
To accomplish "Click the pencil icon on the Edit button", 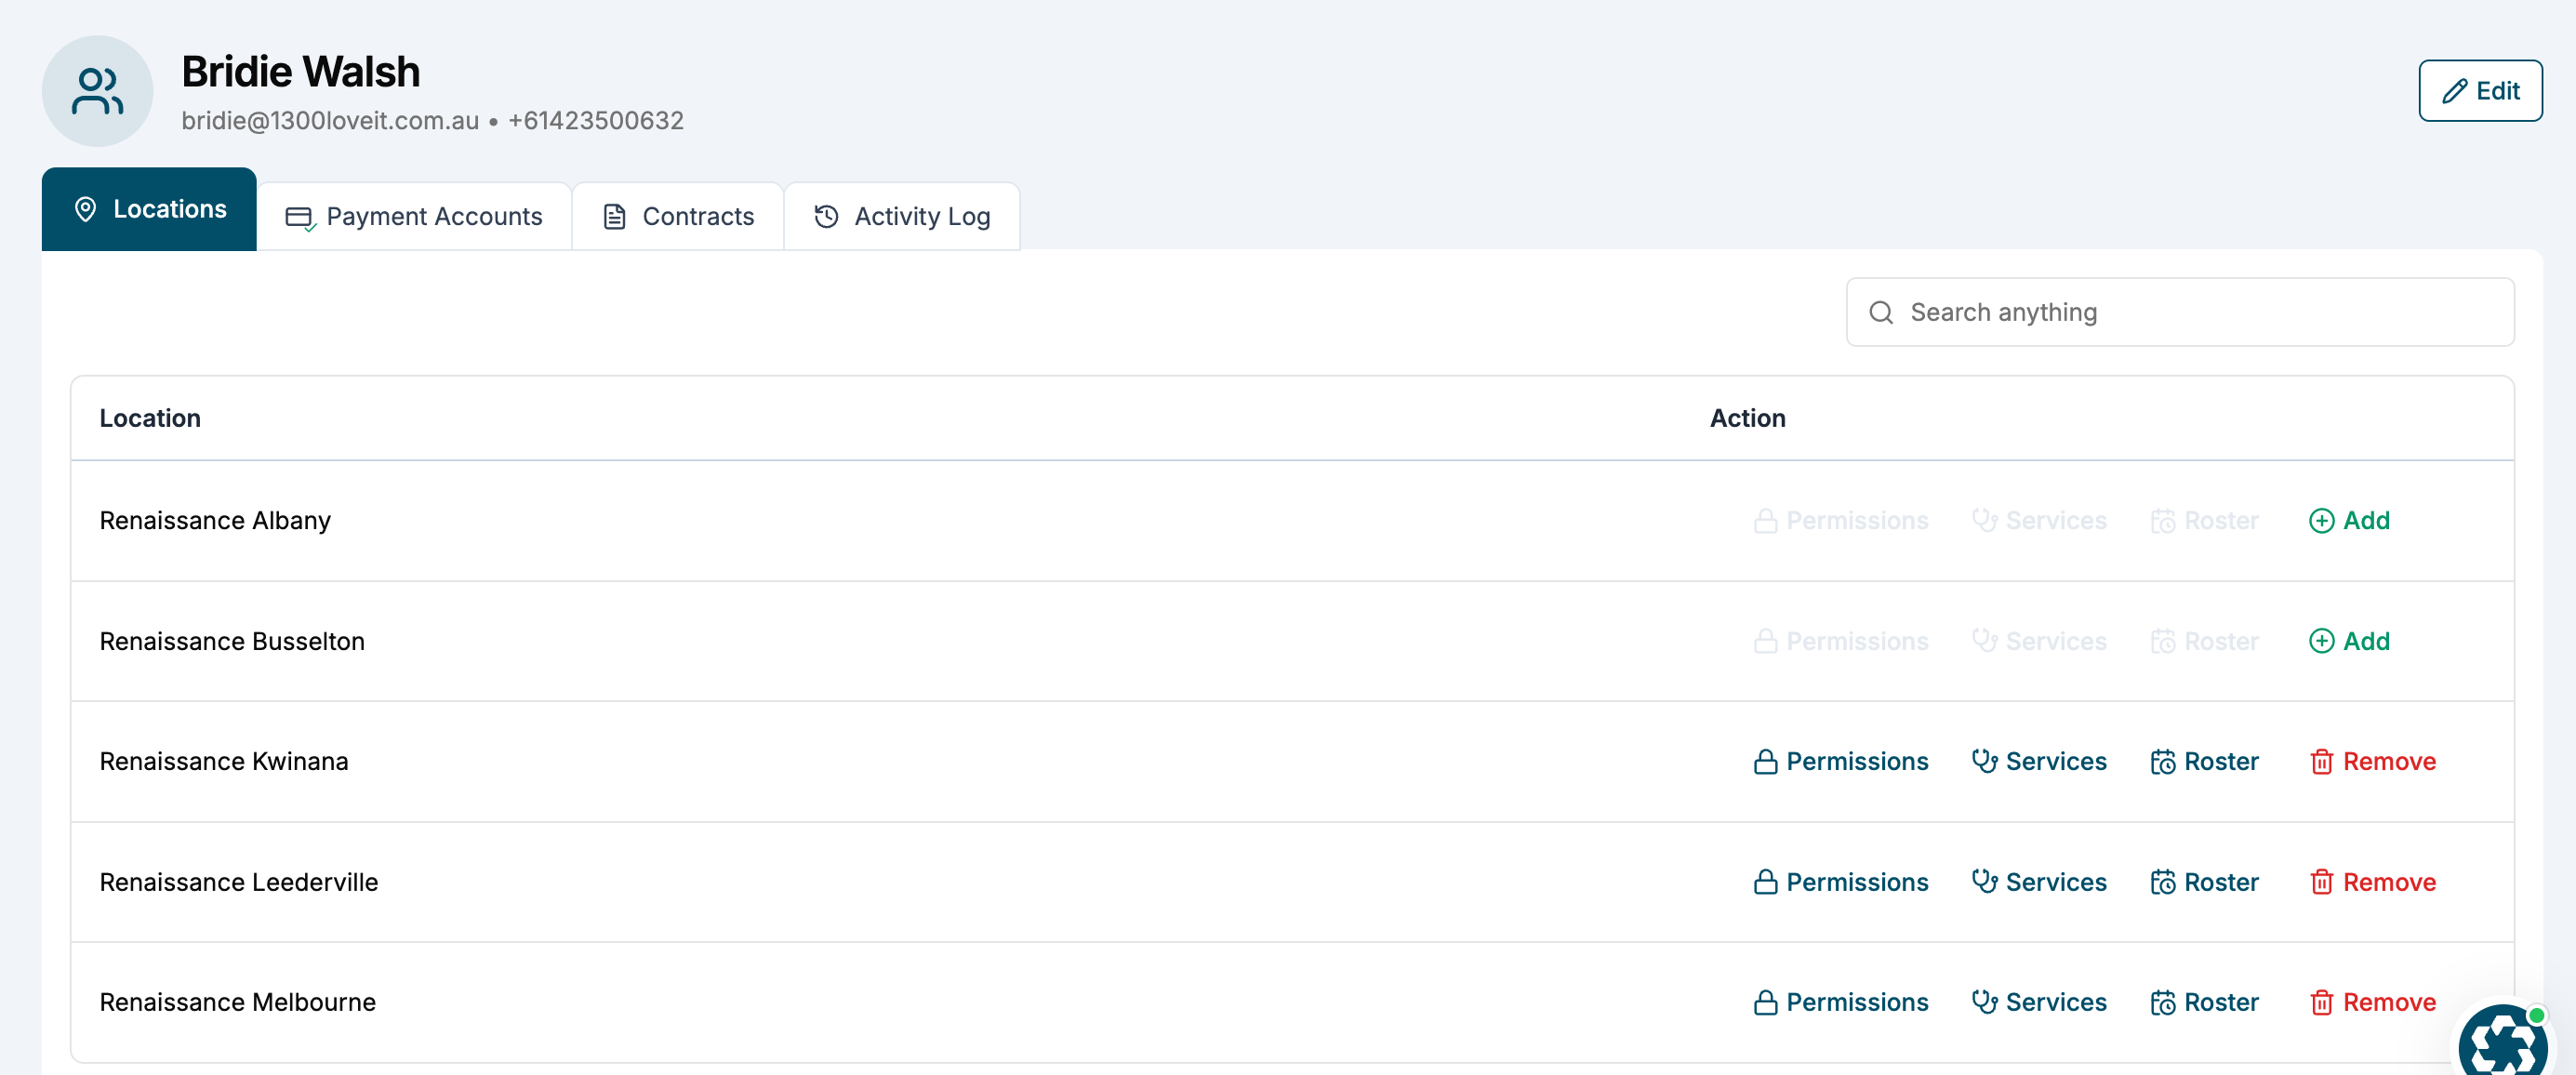I will [x=2454, y=91].
